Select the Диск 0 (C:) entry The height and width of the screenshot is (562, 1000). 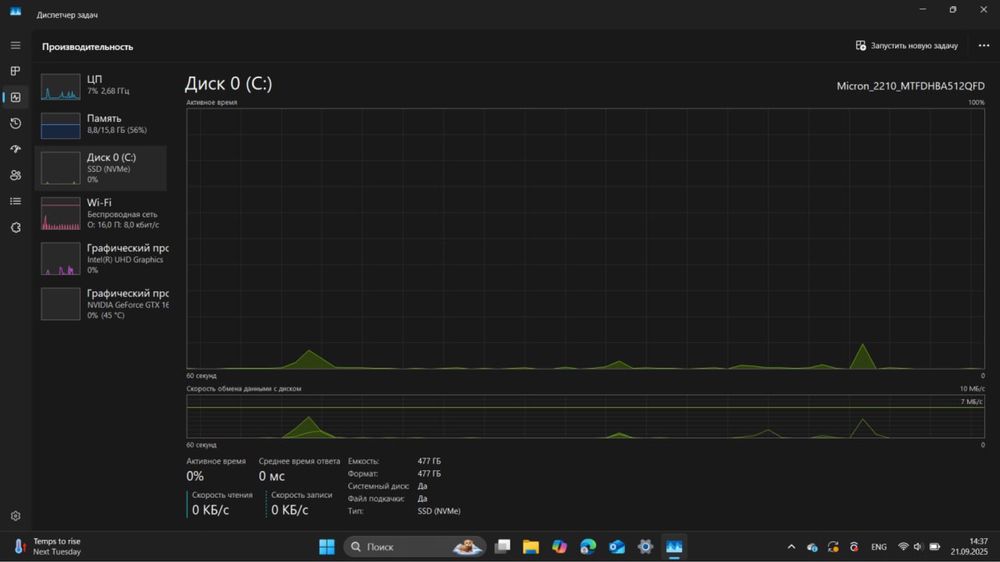pyautogui.click(x=101, y=168)
